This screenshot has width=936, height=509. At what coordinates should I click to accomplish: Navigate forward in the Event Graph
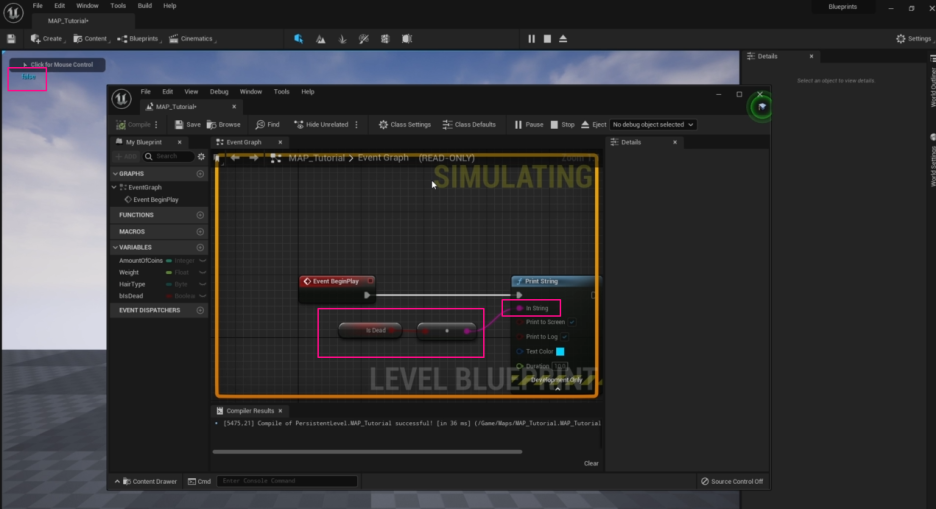(254, 158)
